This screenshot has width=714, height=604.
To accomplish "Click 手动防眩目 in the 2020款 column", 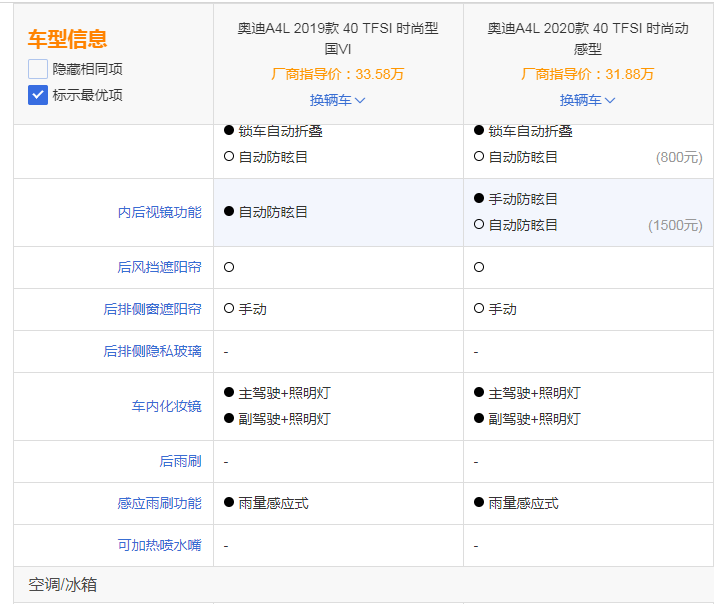I will 523,199.
